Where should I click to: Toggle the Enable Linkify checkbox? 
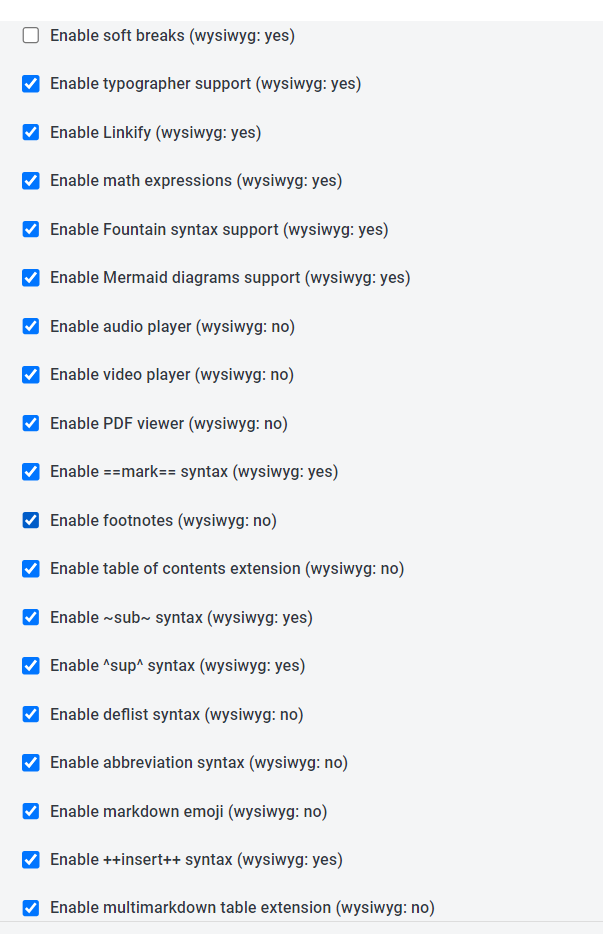coord(31,132)
